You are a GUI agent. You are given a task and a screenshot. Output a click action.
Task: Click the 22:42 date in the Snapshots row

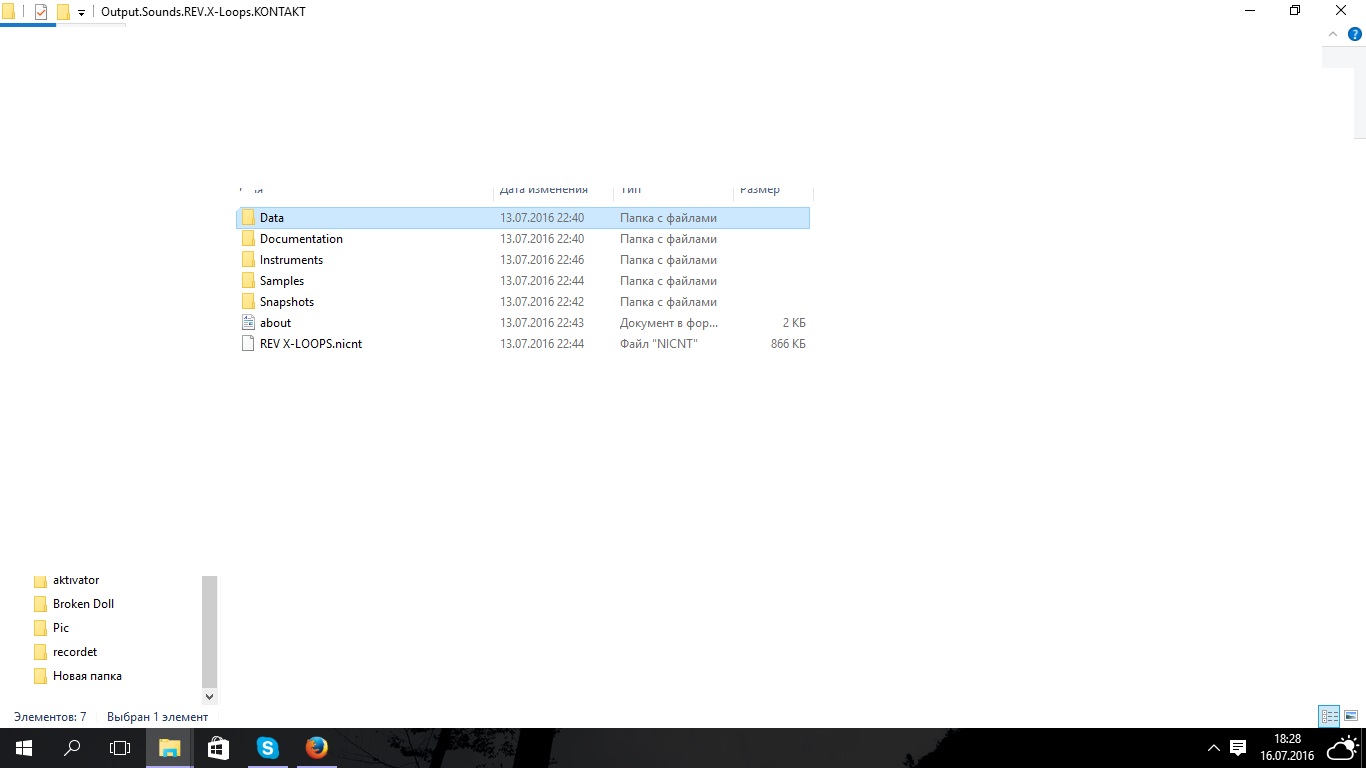[x=542, y=301]
